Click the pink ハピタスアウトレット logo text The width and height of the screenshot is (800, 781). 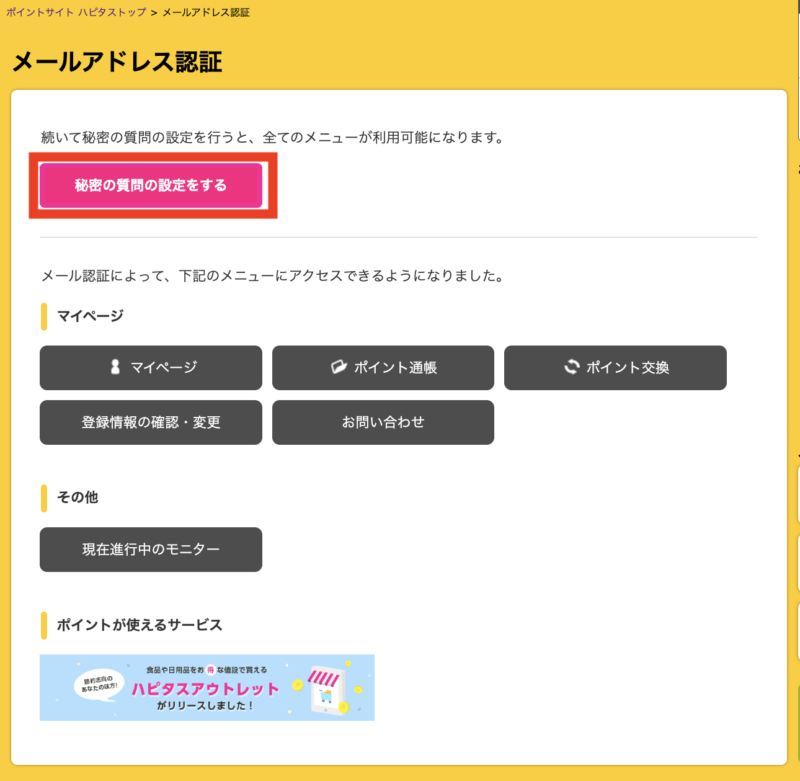click(205, 689)
